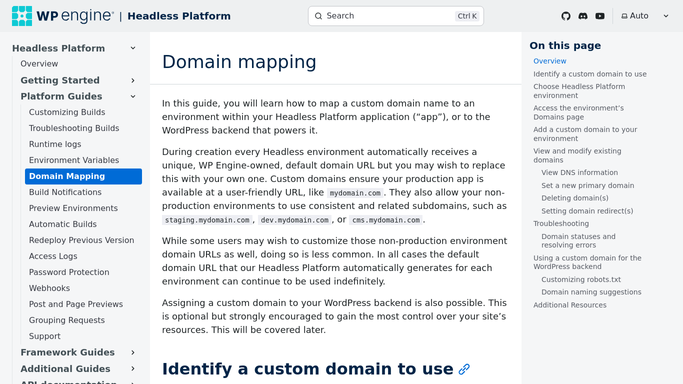Go to Customizing Builds guide
Screen dimensions: 683x384
coord(67,112)
